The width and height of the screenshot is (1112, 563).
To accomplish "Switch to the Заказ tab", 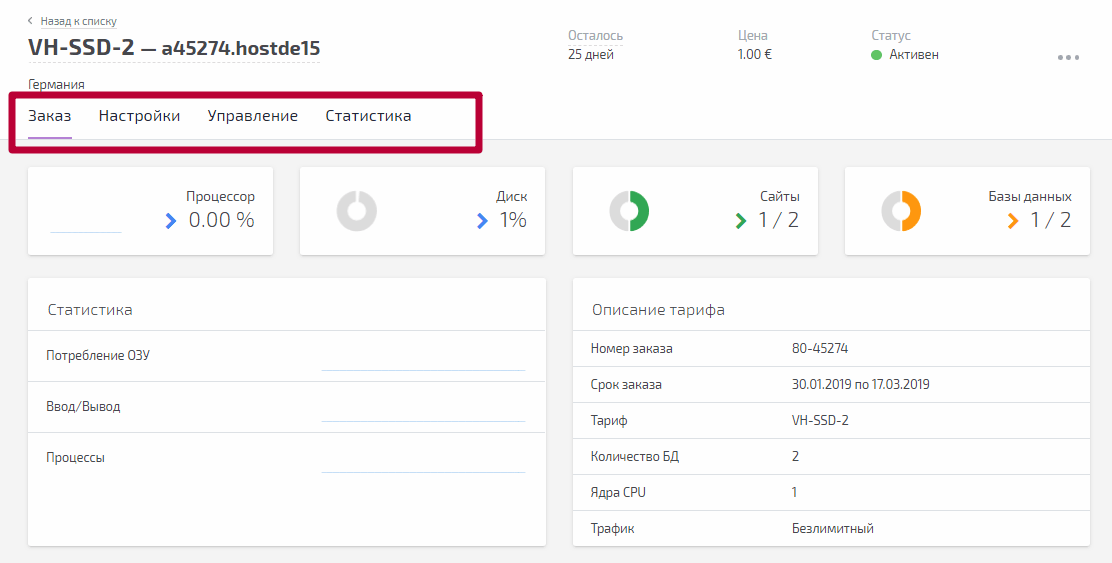I will [50, 116].
